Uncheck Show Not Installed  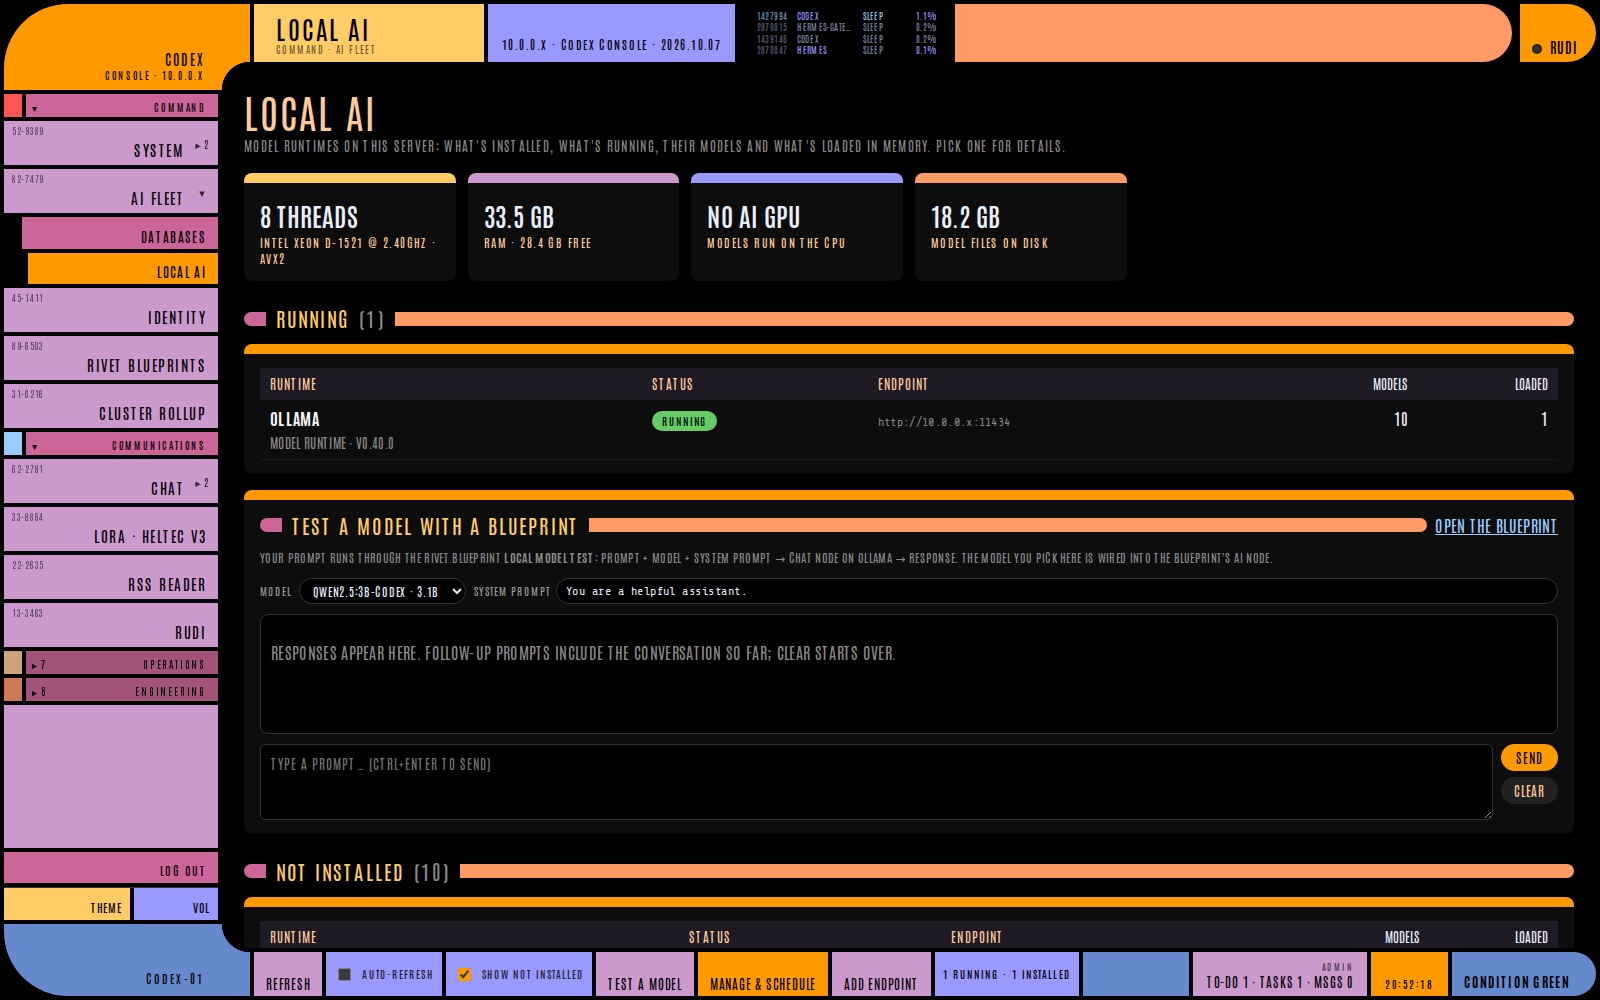coord(465,974)
